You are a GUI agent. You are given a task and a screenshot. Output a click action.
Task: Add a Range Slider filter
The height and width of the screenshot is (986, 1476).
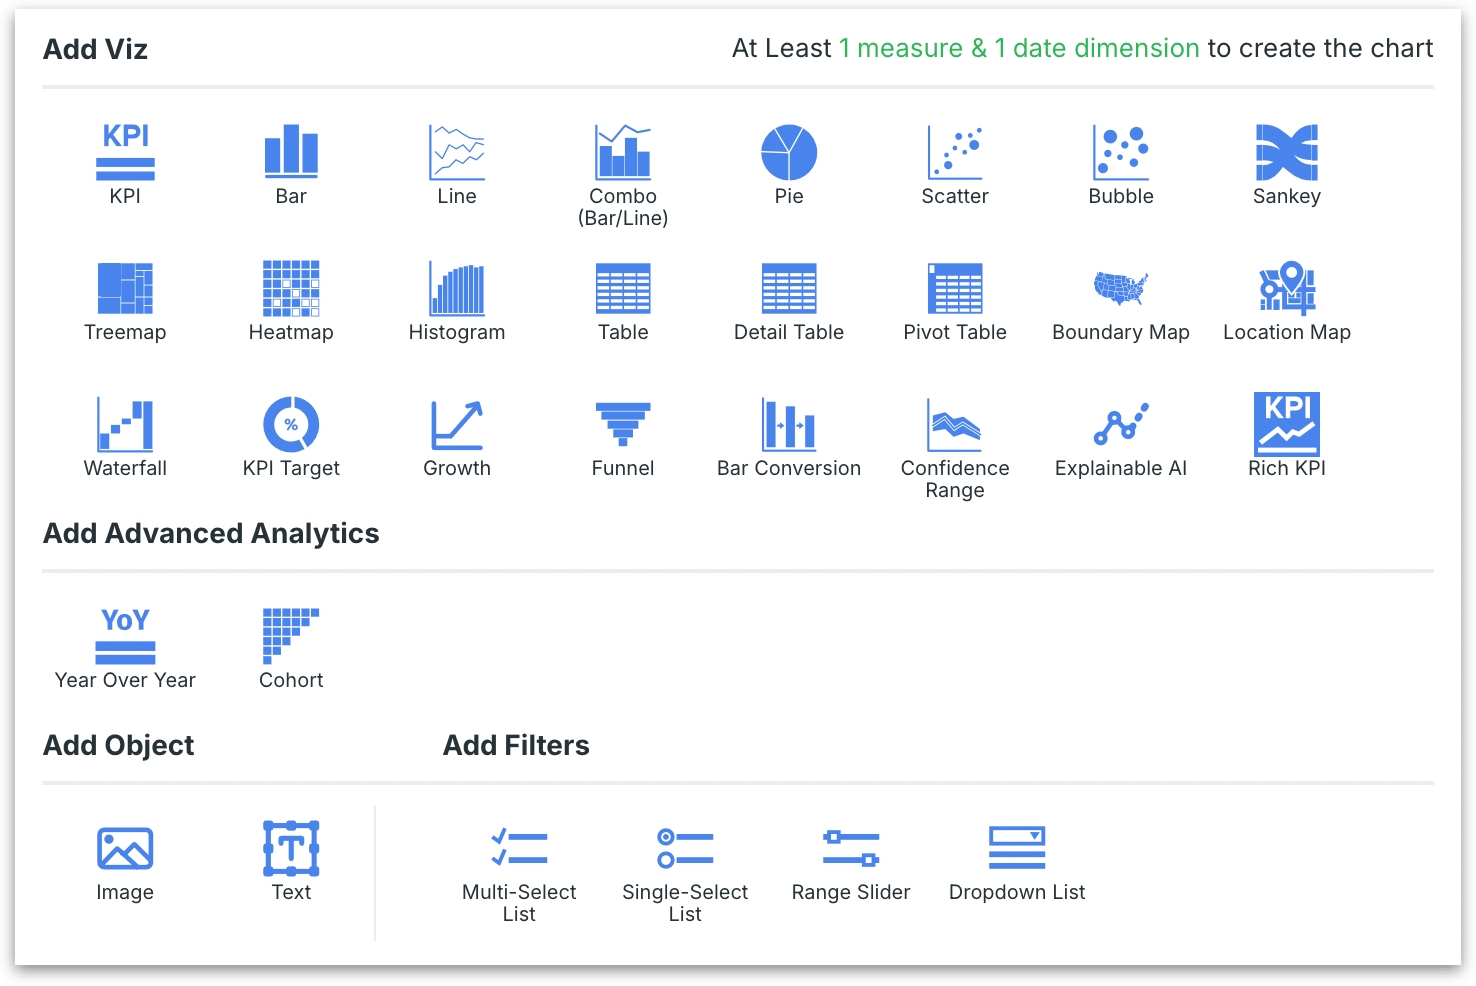click(x=851, y=849)
